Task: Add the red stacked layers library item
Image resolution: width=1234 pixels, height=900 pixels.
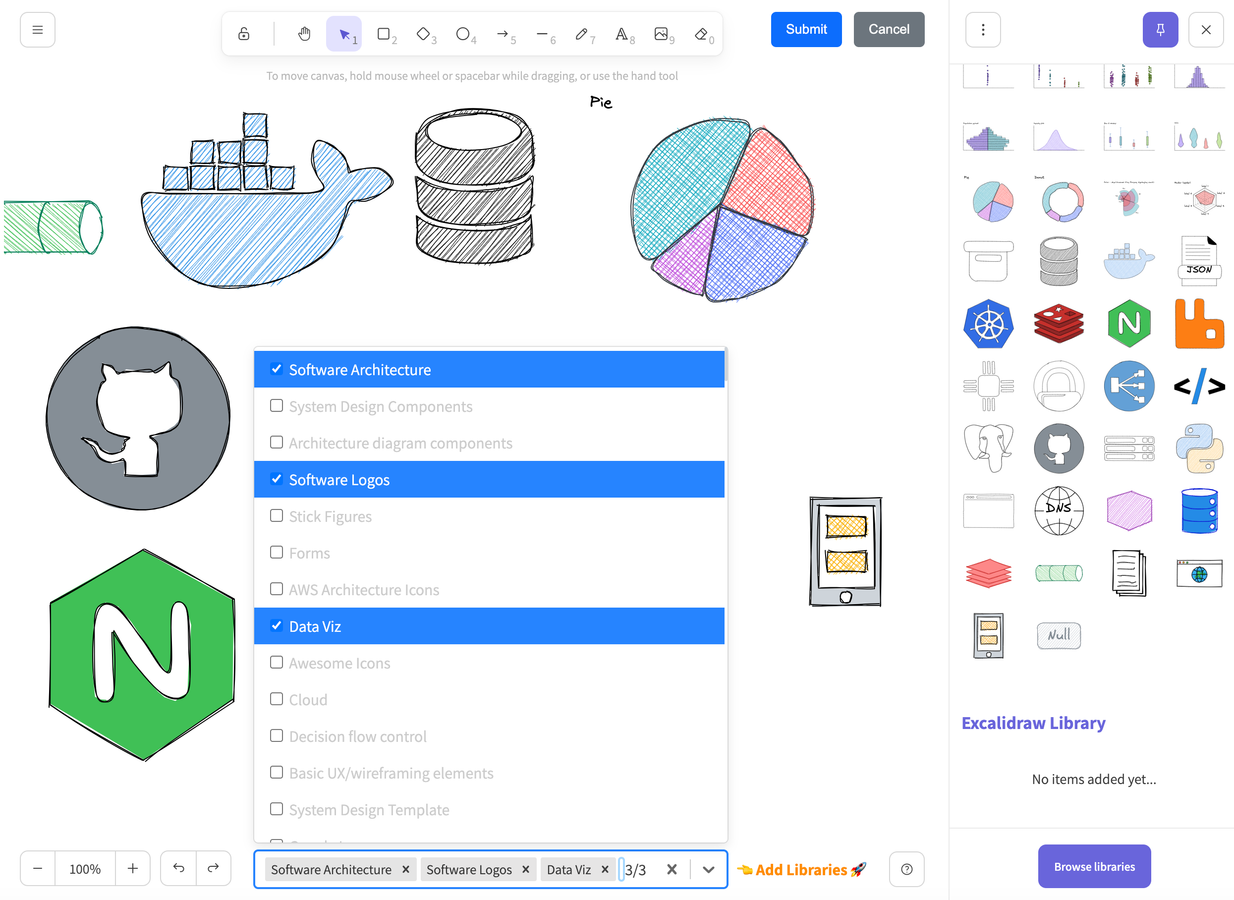Action: coord(988,572)
